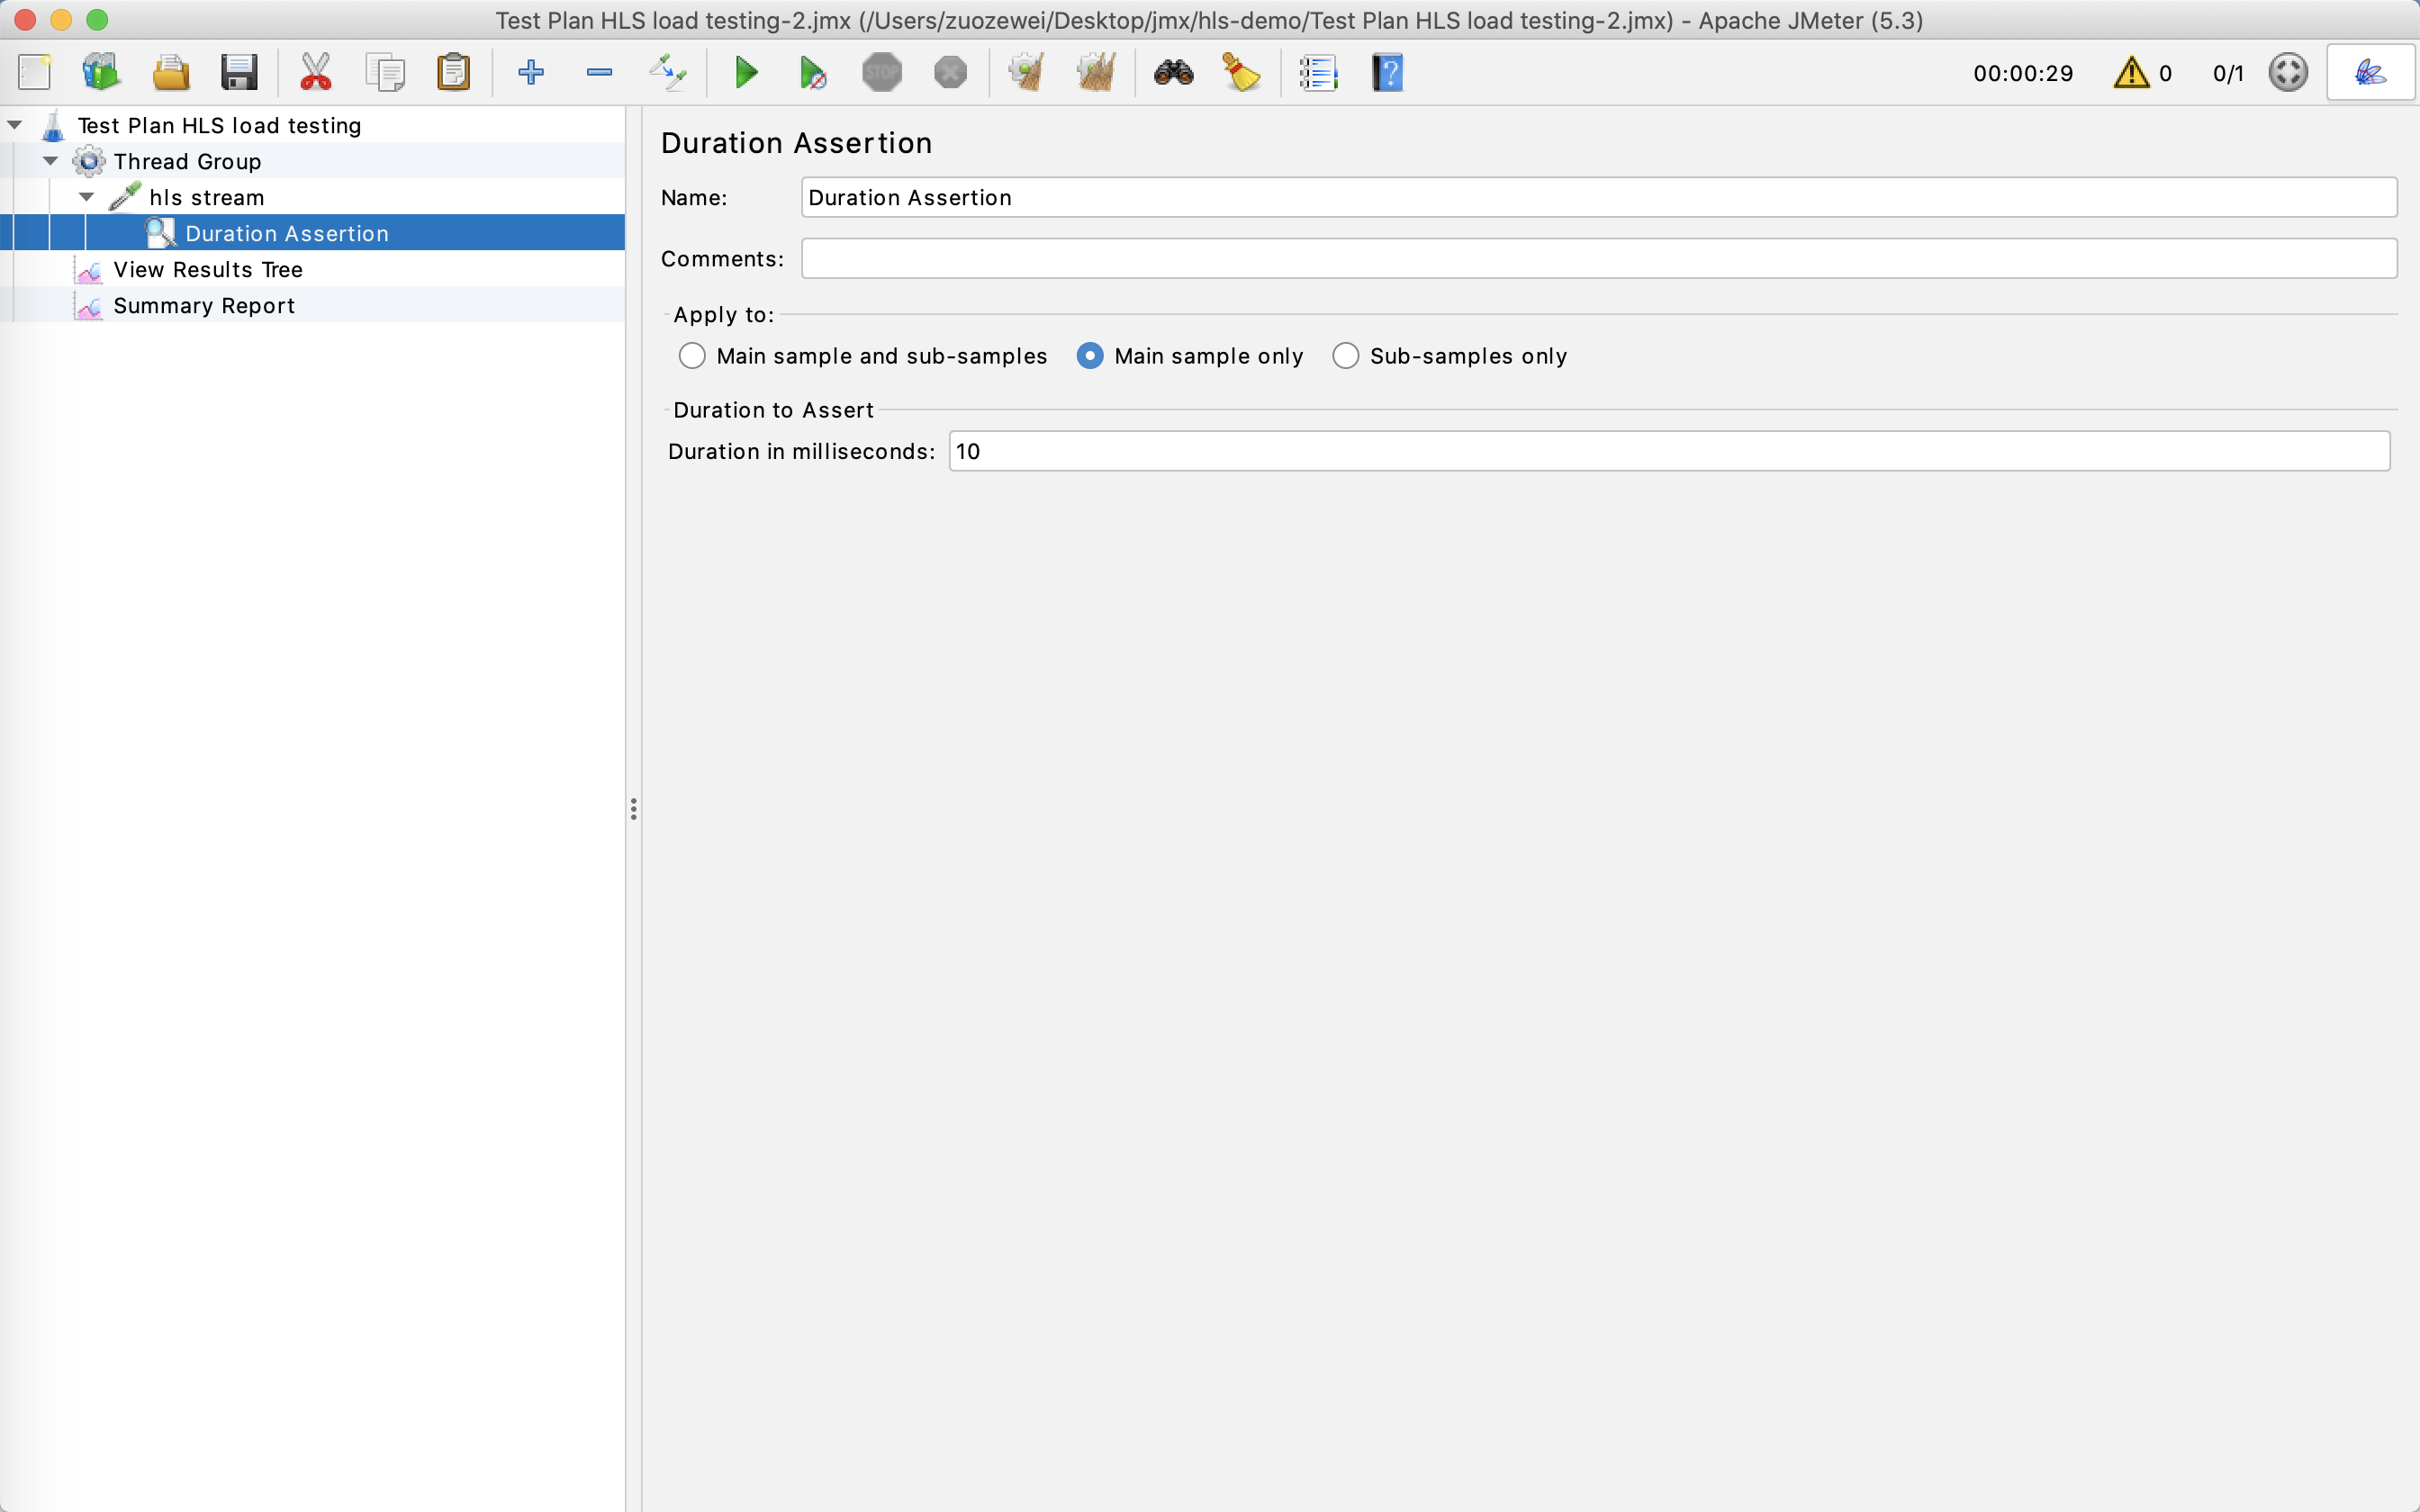Image resolution: width=2420 pixels, height=1512 pixels.
Task: Click the Duration in milliseconds field
Action: pyautogui.click(x=1668, y=451)
